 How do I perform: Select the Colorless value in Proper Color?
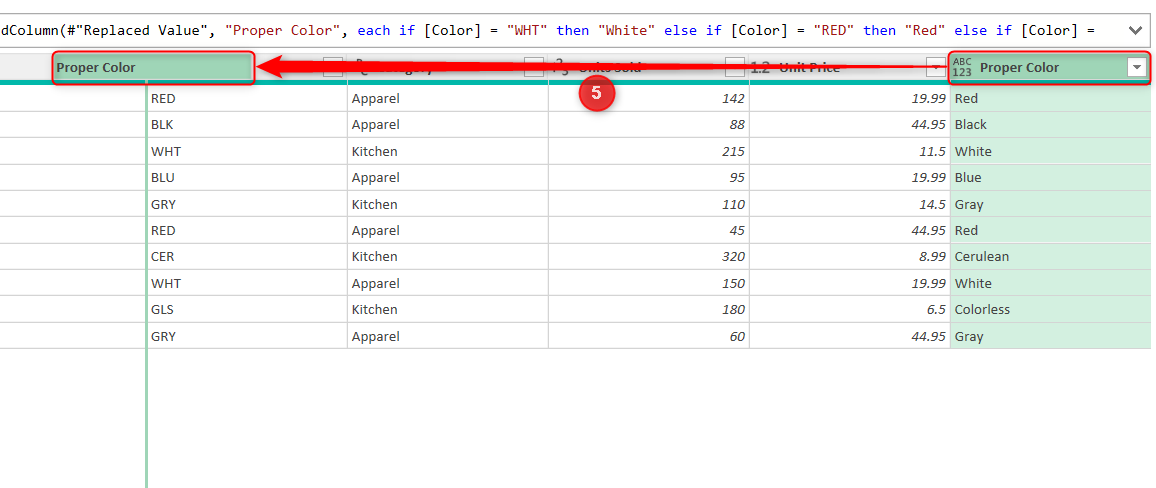(1051, 310)
